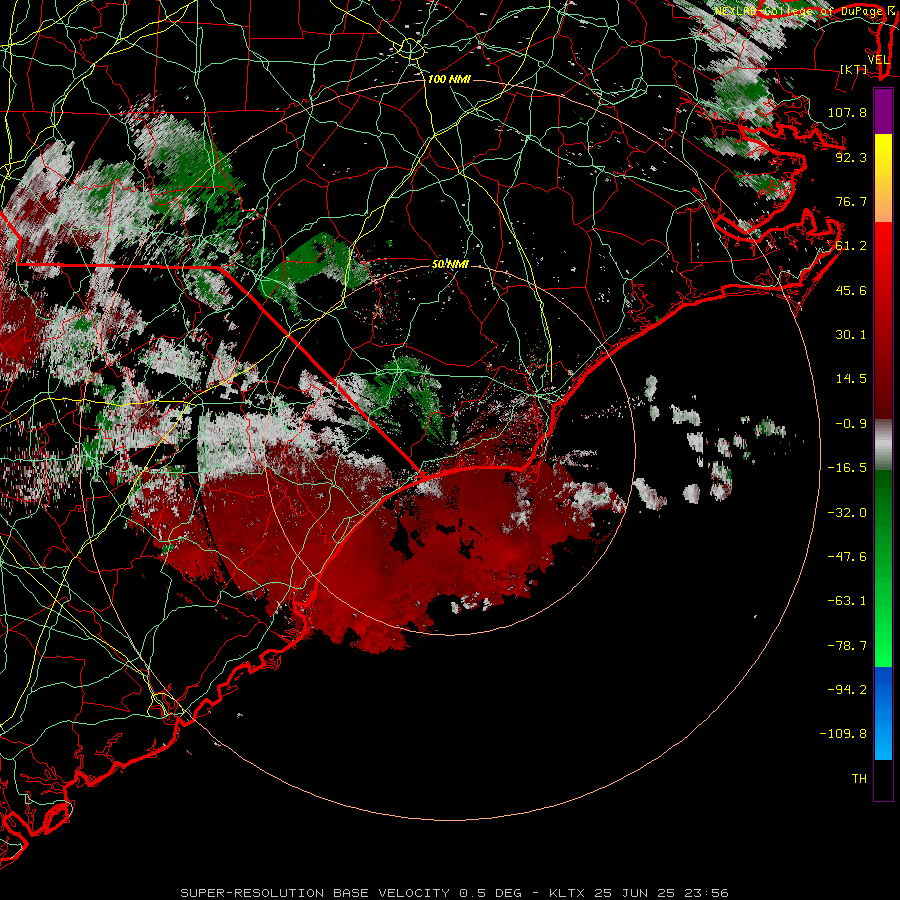Select the 61.2 legend value
This screenshot has height=900, width=900.
(x=851, y=246)
